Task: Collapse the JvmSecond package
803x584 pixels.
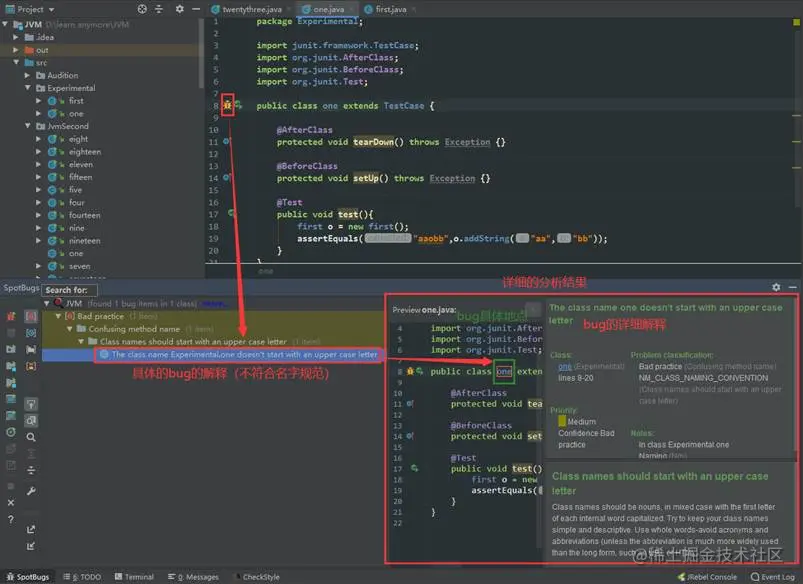Action: (28, 126)
